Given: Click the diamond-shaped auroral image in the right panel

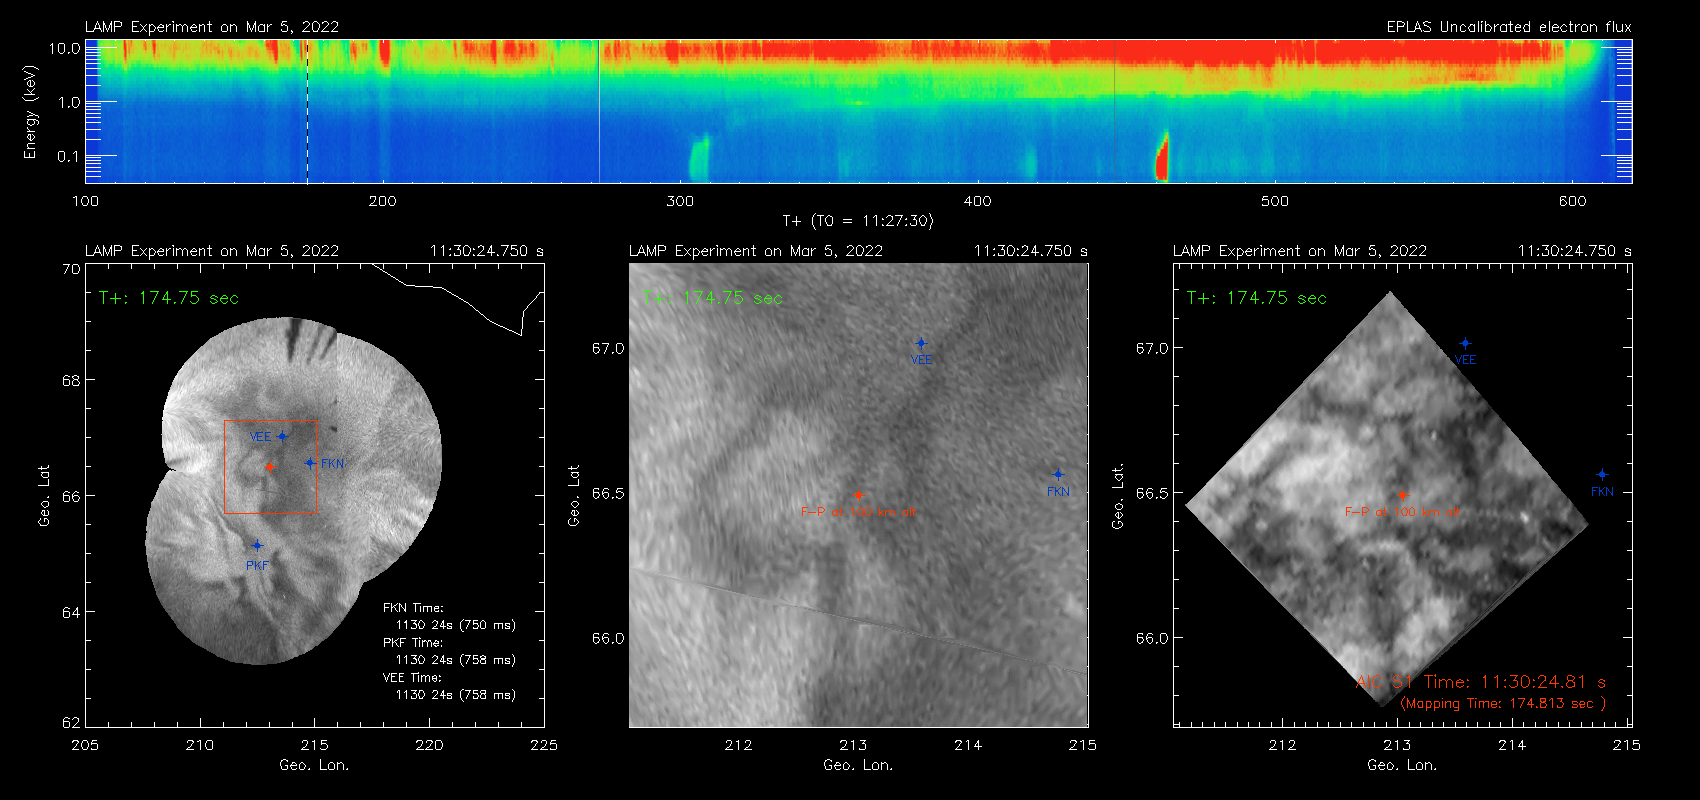Looking at the screenshot, I should 1387,499.
